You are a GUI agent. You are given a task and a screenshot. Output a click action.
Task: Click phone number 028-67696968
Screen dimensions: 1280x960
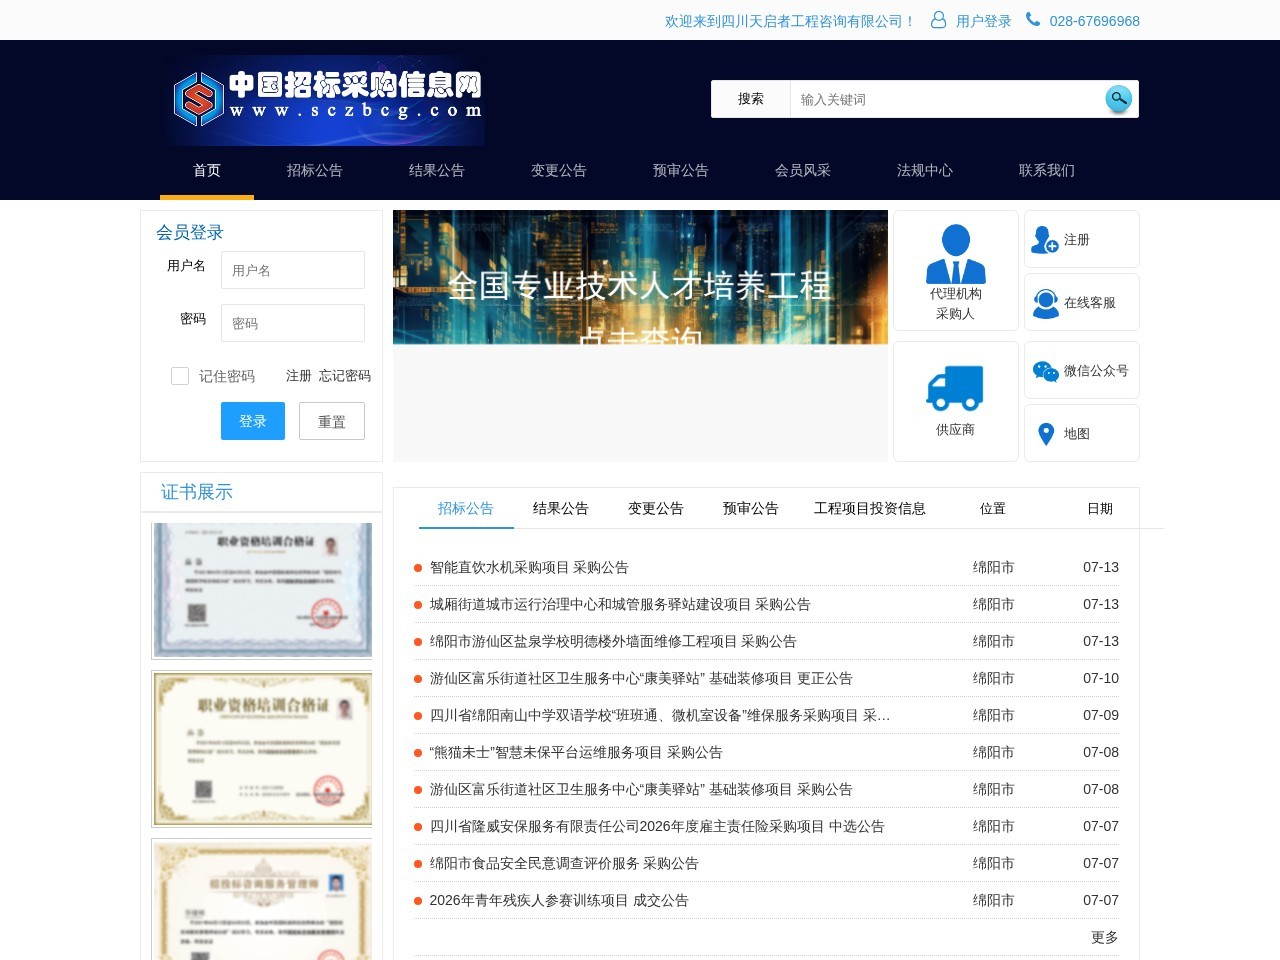pos(1094,21)
